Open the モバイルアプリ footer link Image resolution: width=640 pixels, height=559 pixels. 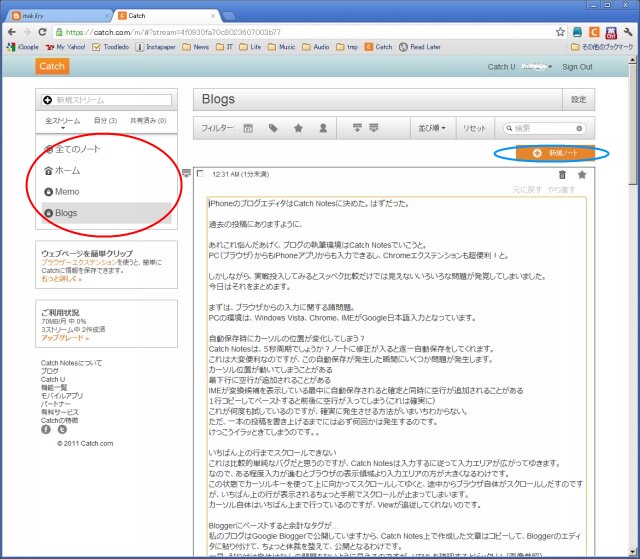62,396
